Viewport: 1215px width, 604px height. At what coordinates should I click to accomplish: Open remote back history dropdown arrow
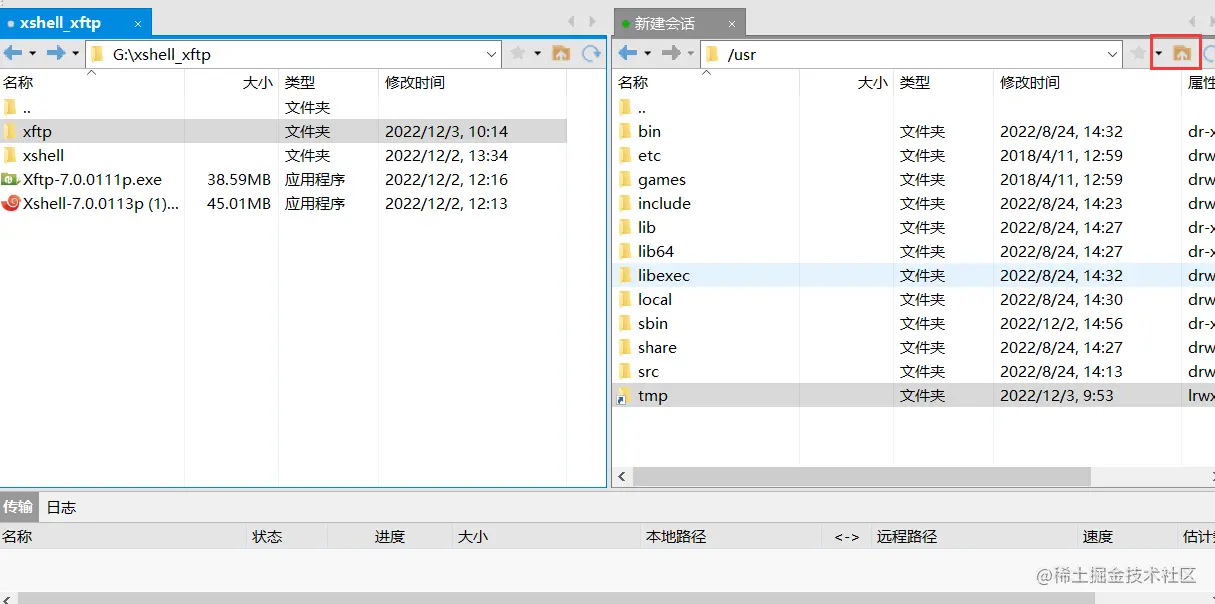(647, 53)
